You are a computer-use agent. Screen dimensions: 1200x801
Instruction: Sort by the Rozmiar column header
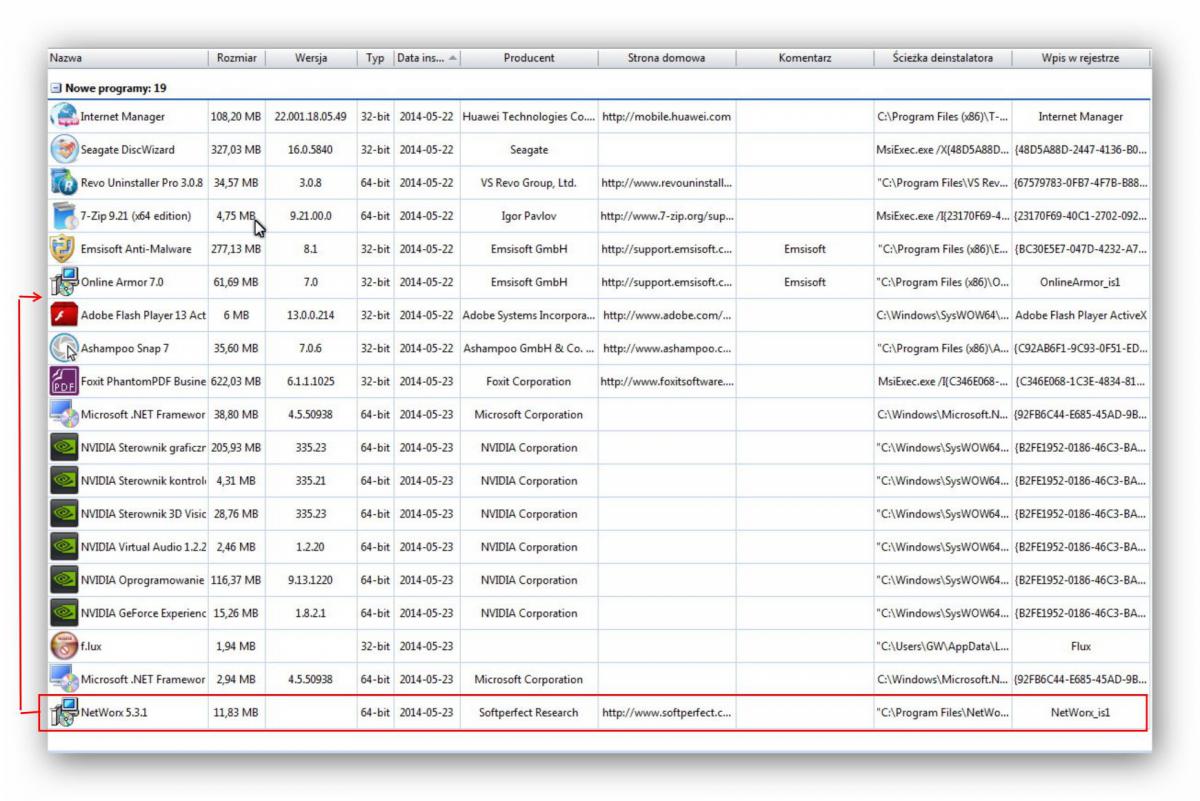(236, 58)
